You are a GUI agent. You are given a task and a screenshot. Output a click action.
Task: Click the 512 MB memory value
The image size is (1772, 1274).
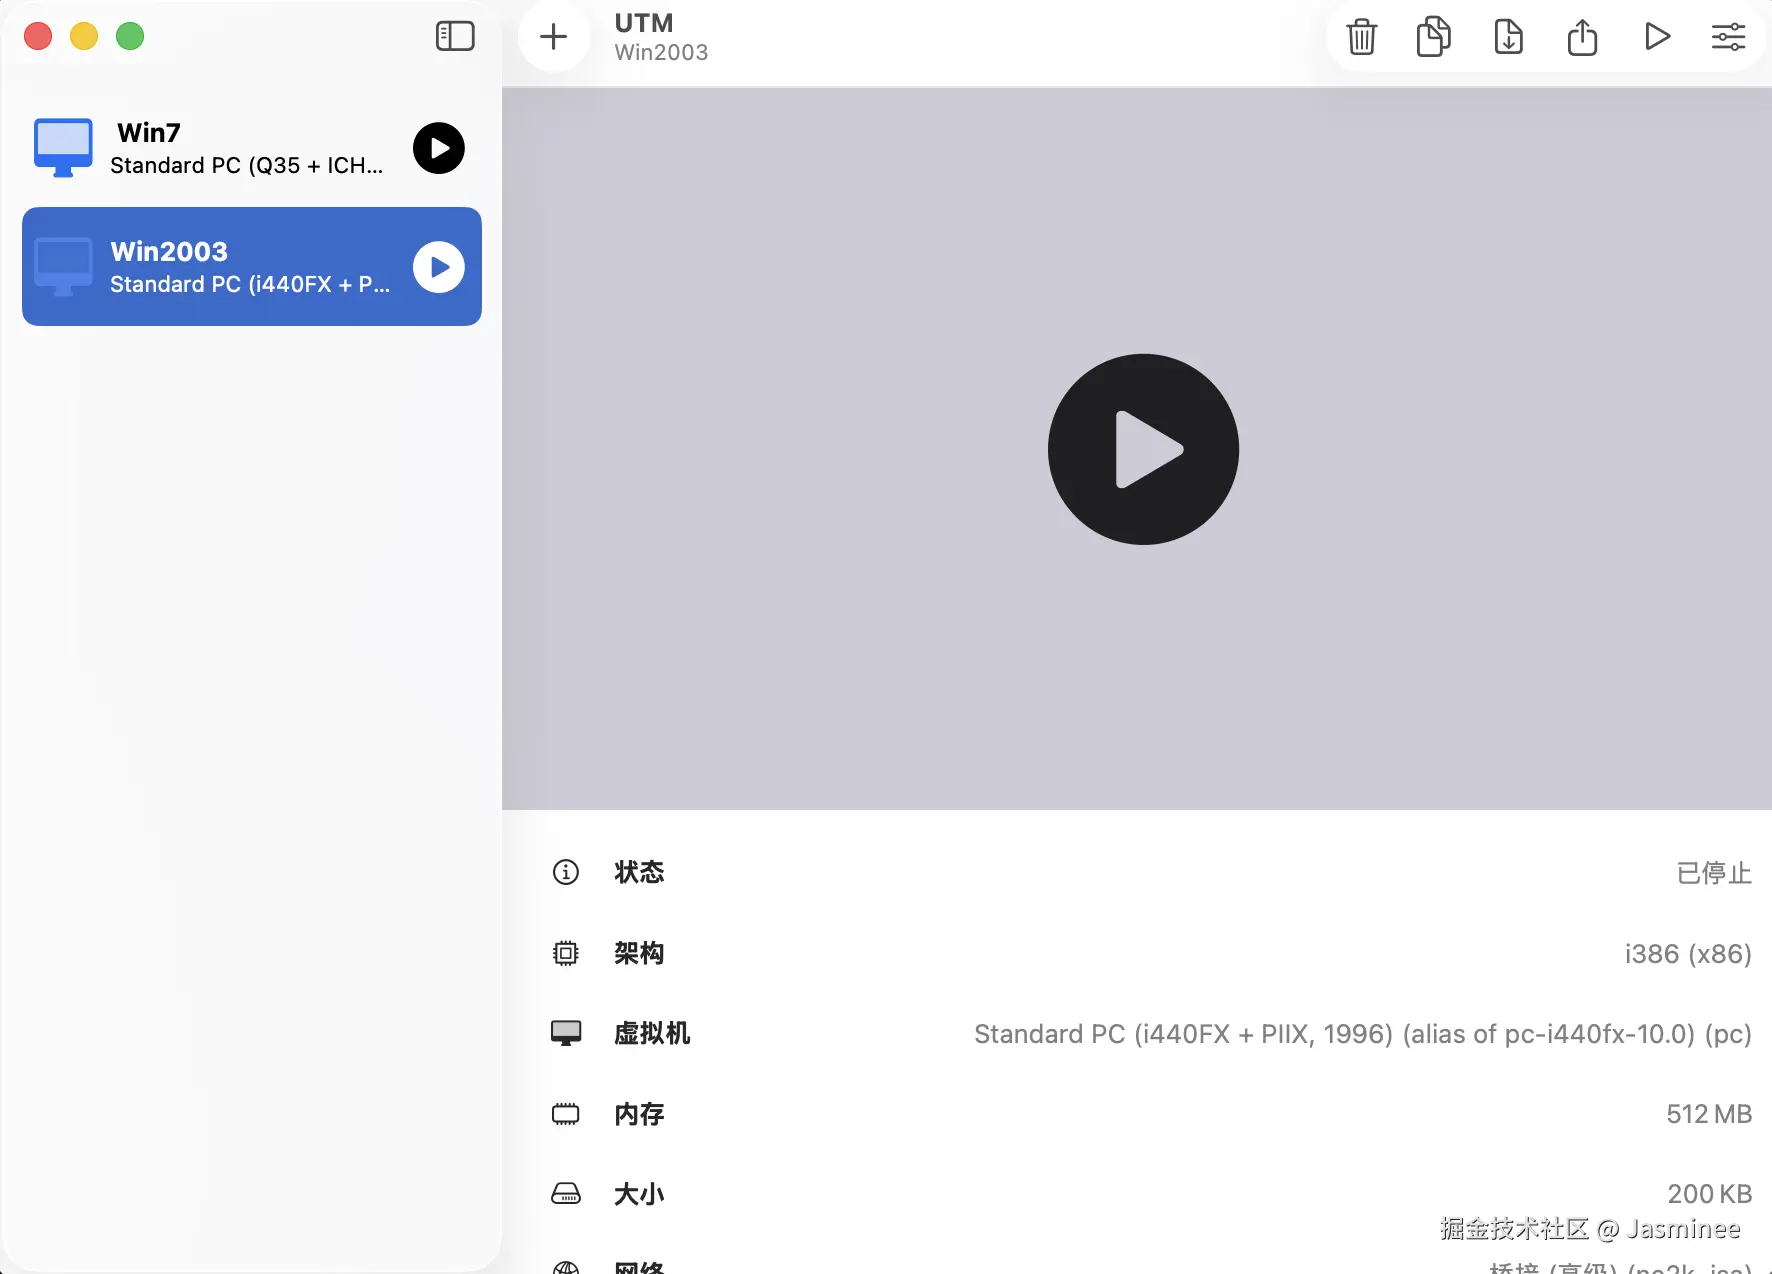coord(1709,1114)
